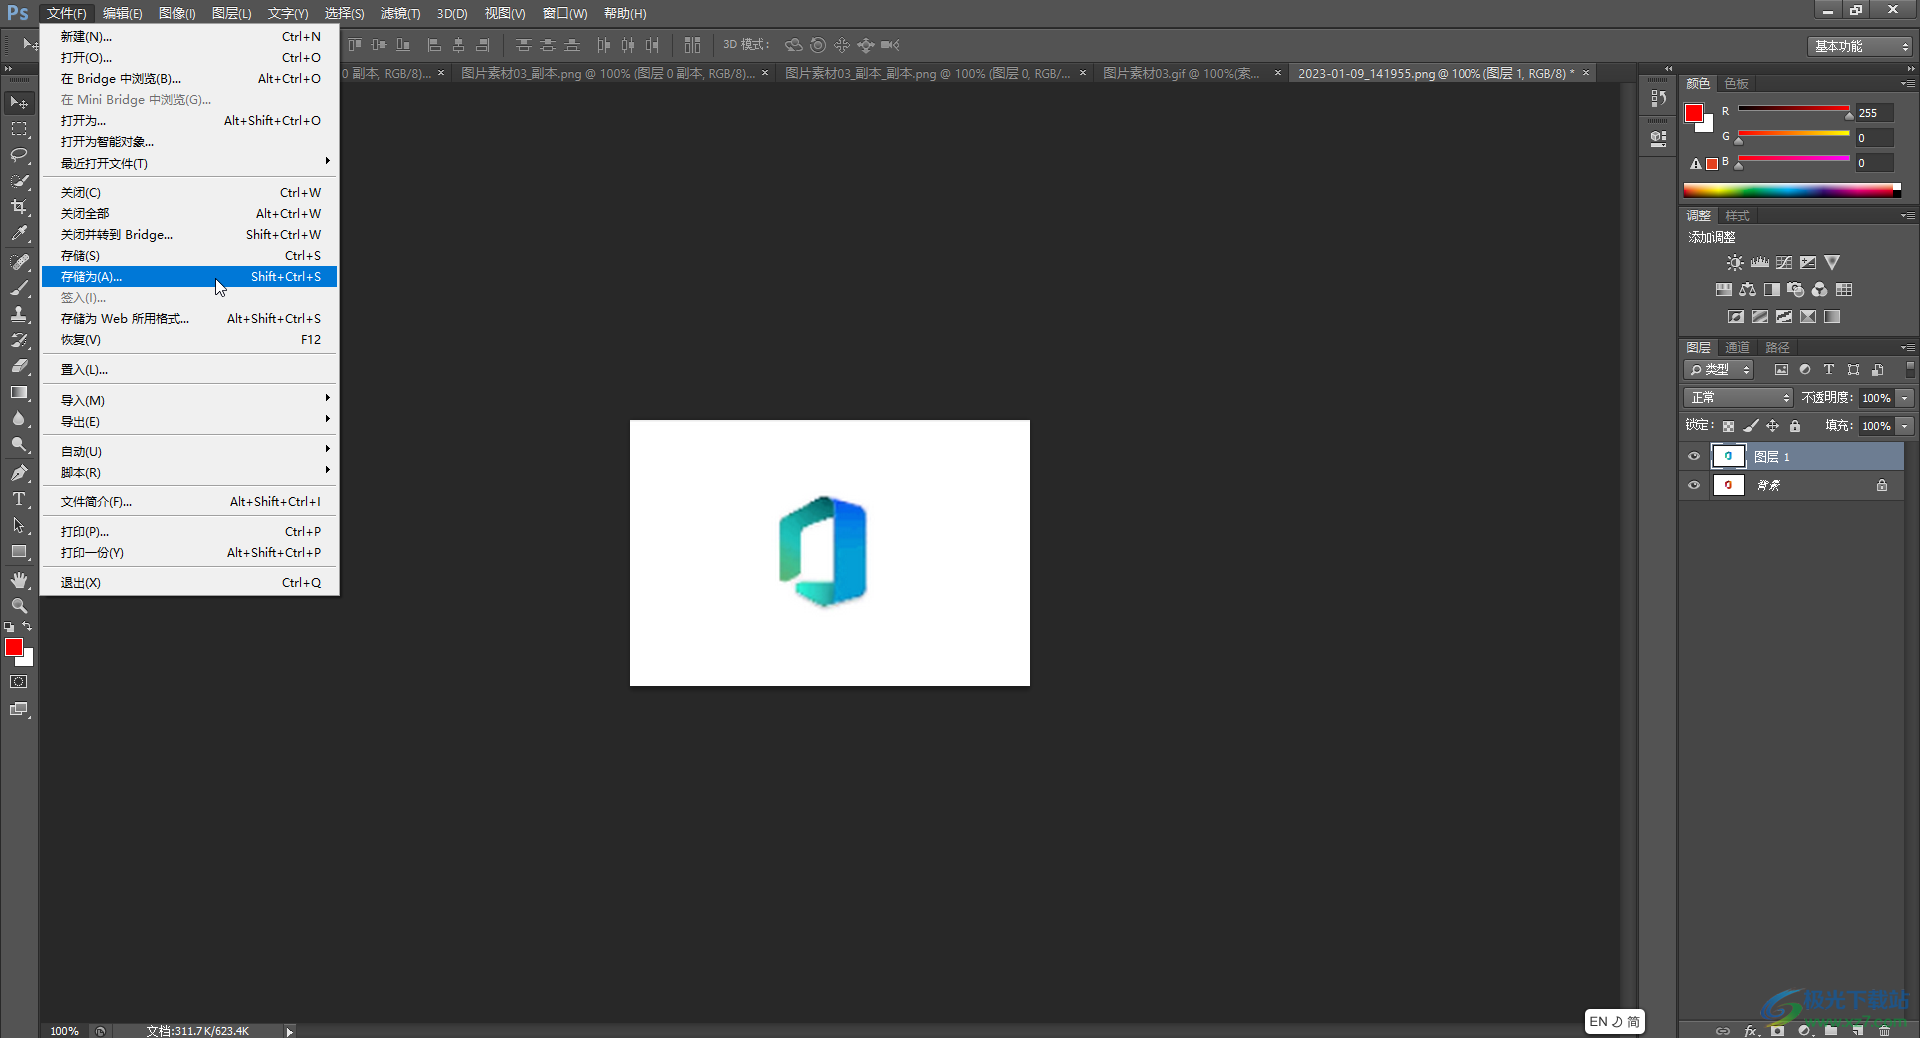Click the zoom level 100% field
This screenshot has height=1038, width=1920.
(x=64, y=1031)
